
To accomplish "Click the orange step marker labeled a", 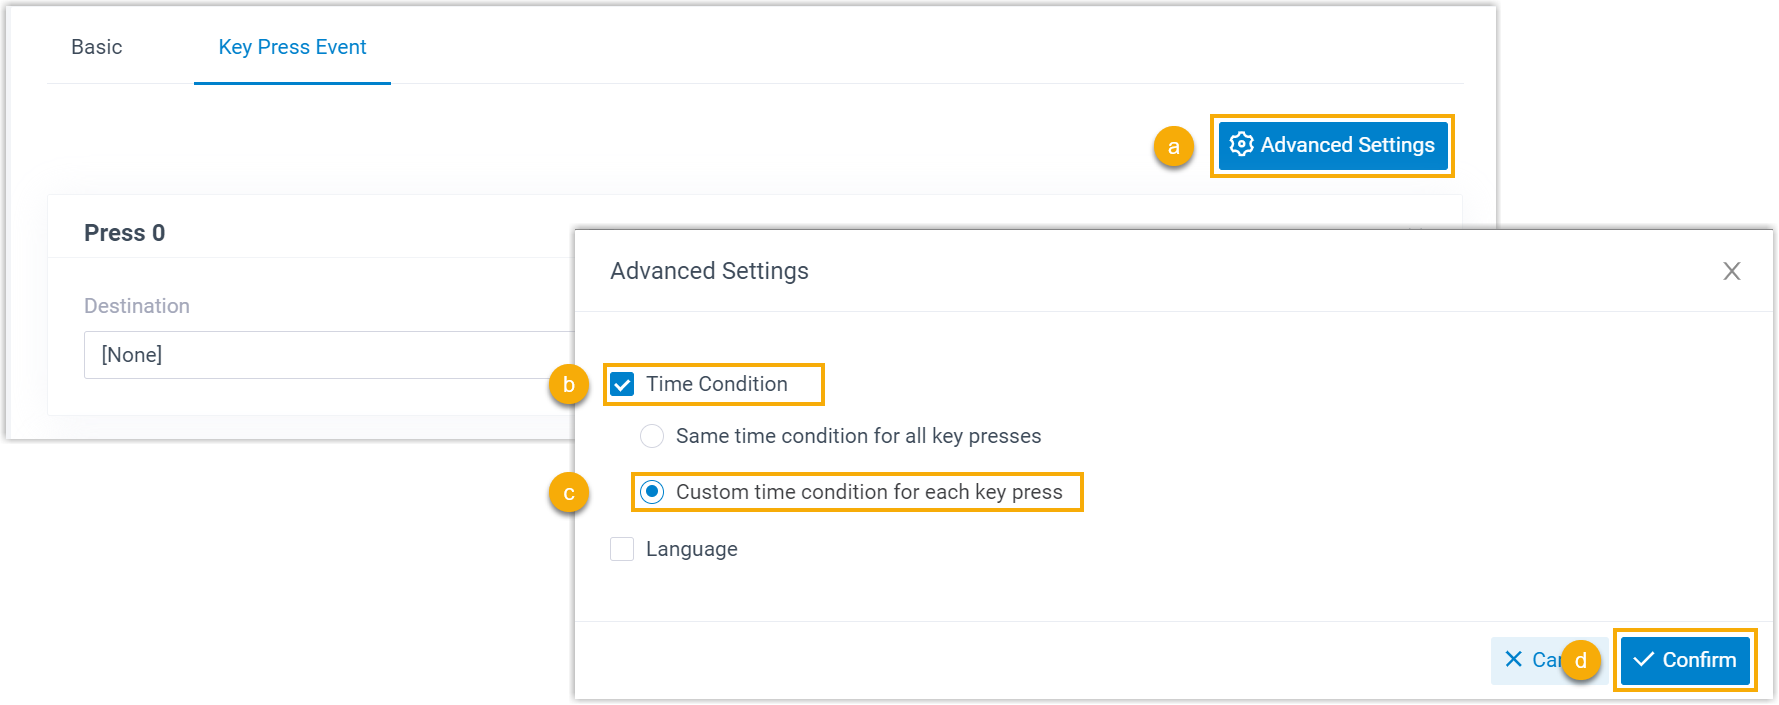I will tap(1173, 147).
